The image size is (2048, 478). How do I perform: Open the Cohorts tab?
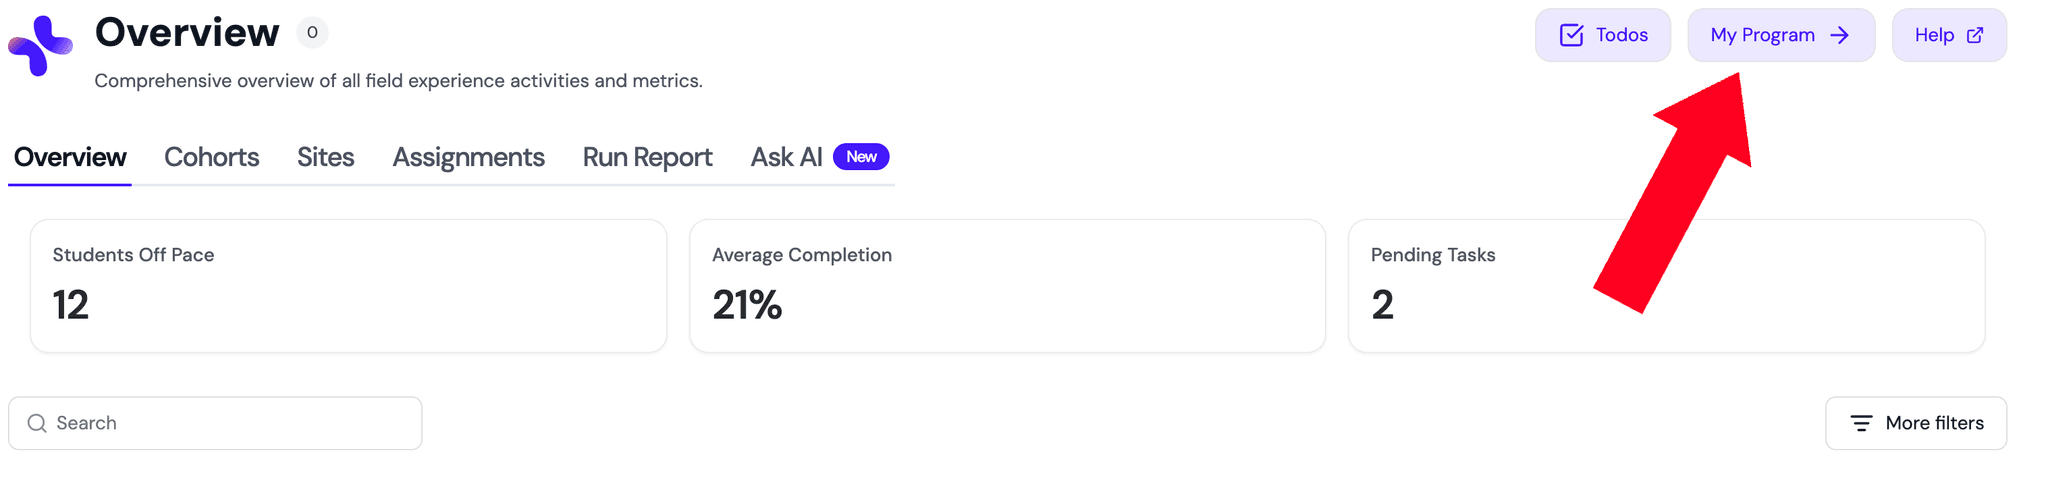211,157
